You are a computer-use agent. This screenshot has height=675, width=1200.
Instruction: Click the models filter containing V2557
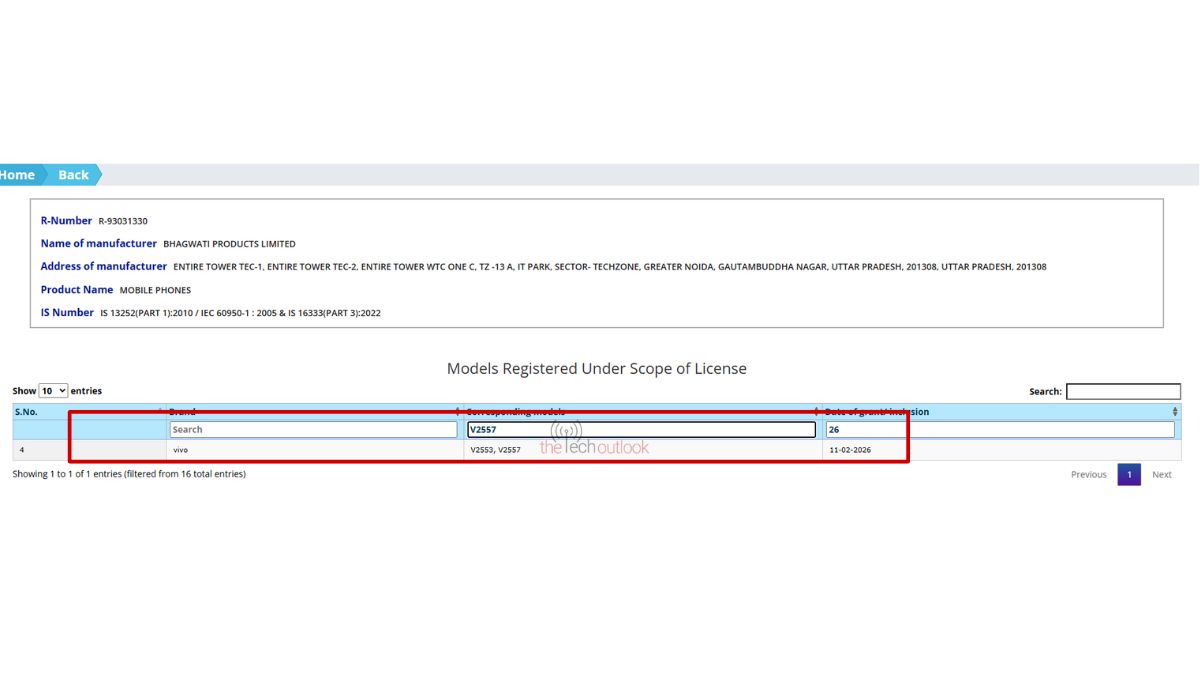pyautogui.click(x=641, y=430)
